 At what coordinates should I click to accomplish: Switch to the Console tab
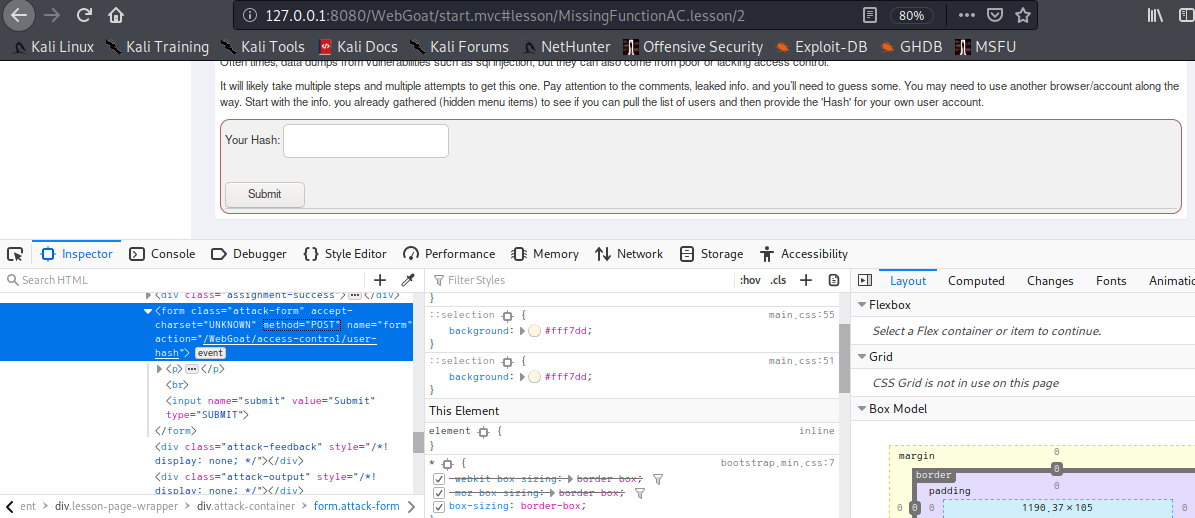click(162, 254)
